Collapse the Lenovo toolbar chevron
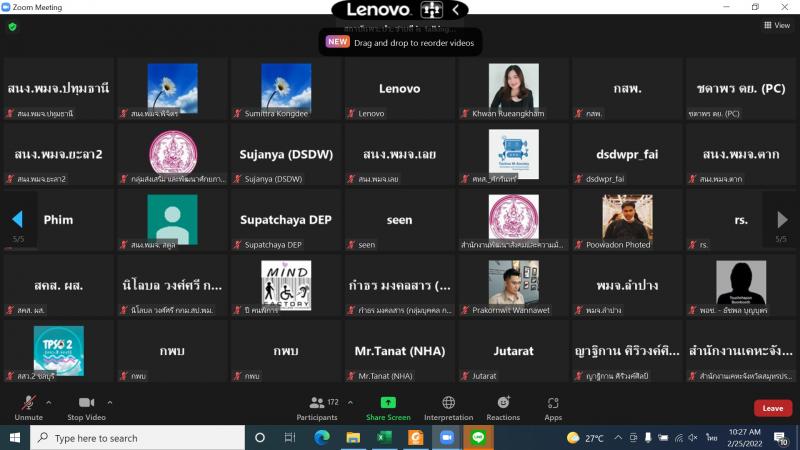Screen dimensions: 800x450 pos(456,9)
